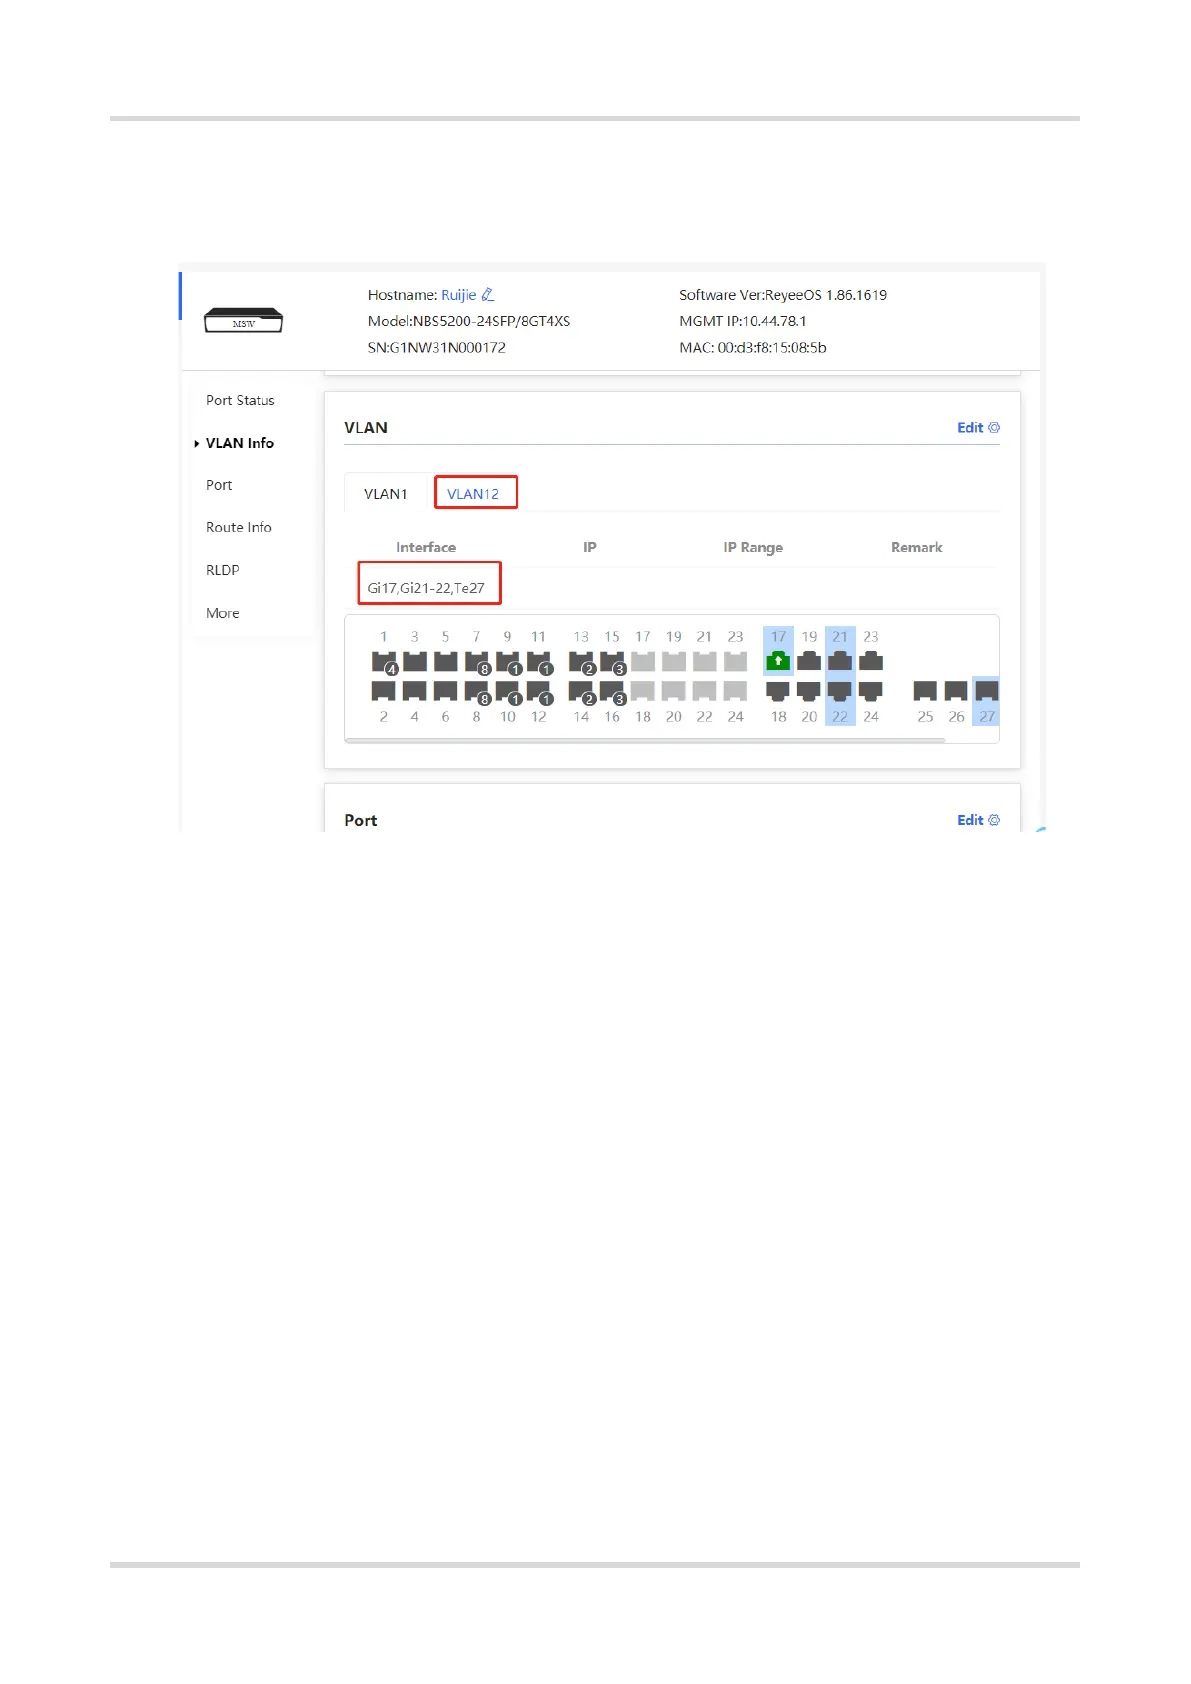1191x1684 pixels.
Task: Select SFP port 2 in the port panel
Action: coord(384,691)
